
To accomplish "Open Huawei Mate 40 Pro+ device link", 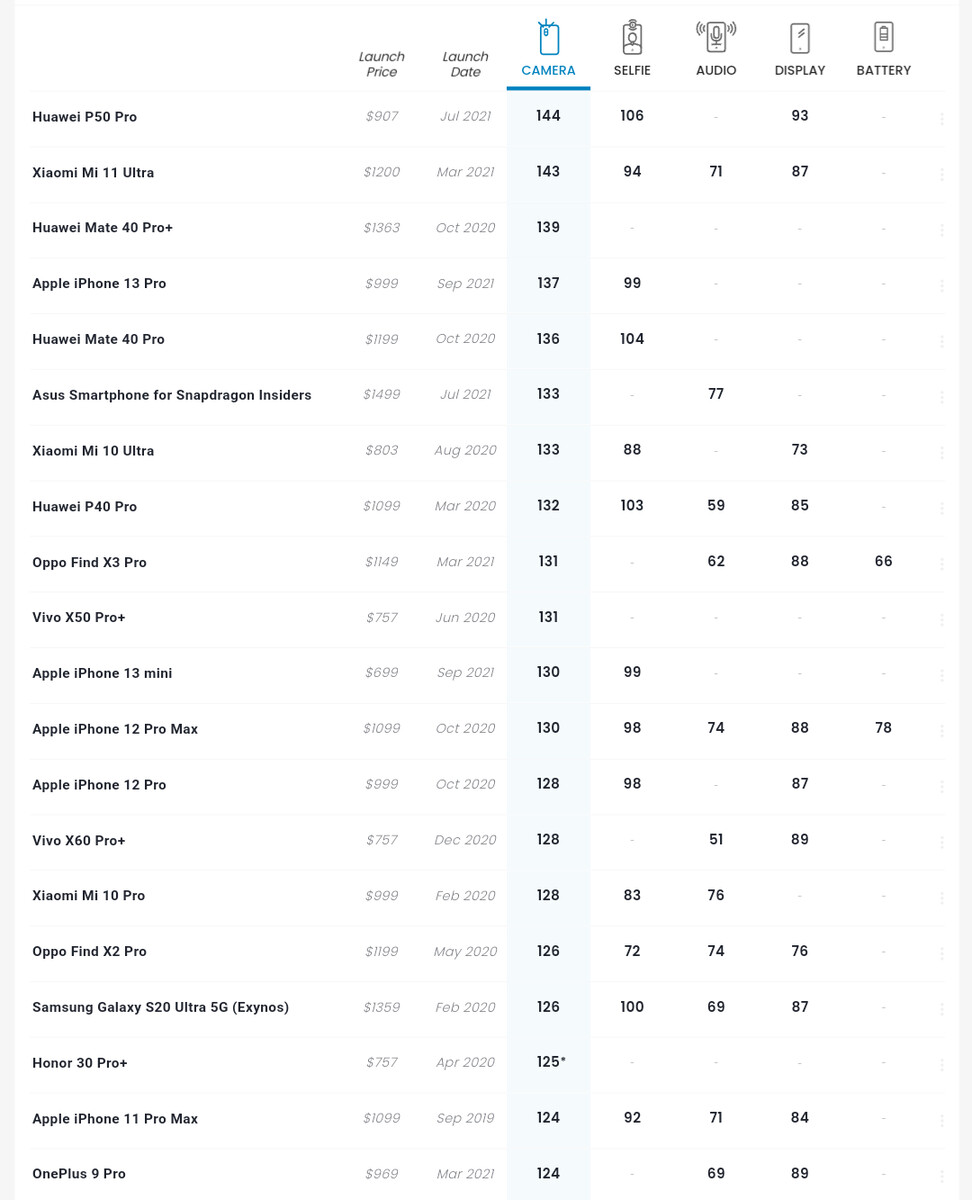I will 102,228.
